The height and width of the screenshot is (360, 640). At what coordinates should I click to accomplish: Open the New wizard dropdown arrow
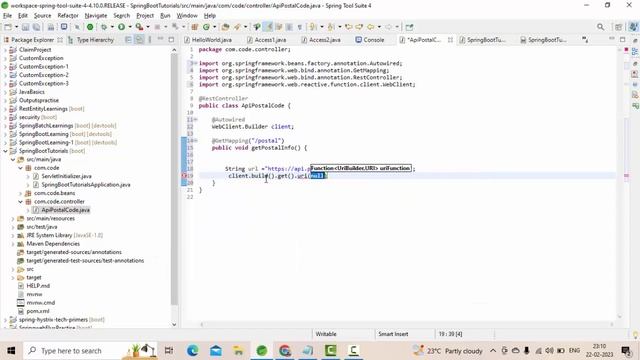point(16,27)
